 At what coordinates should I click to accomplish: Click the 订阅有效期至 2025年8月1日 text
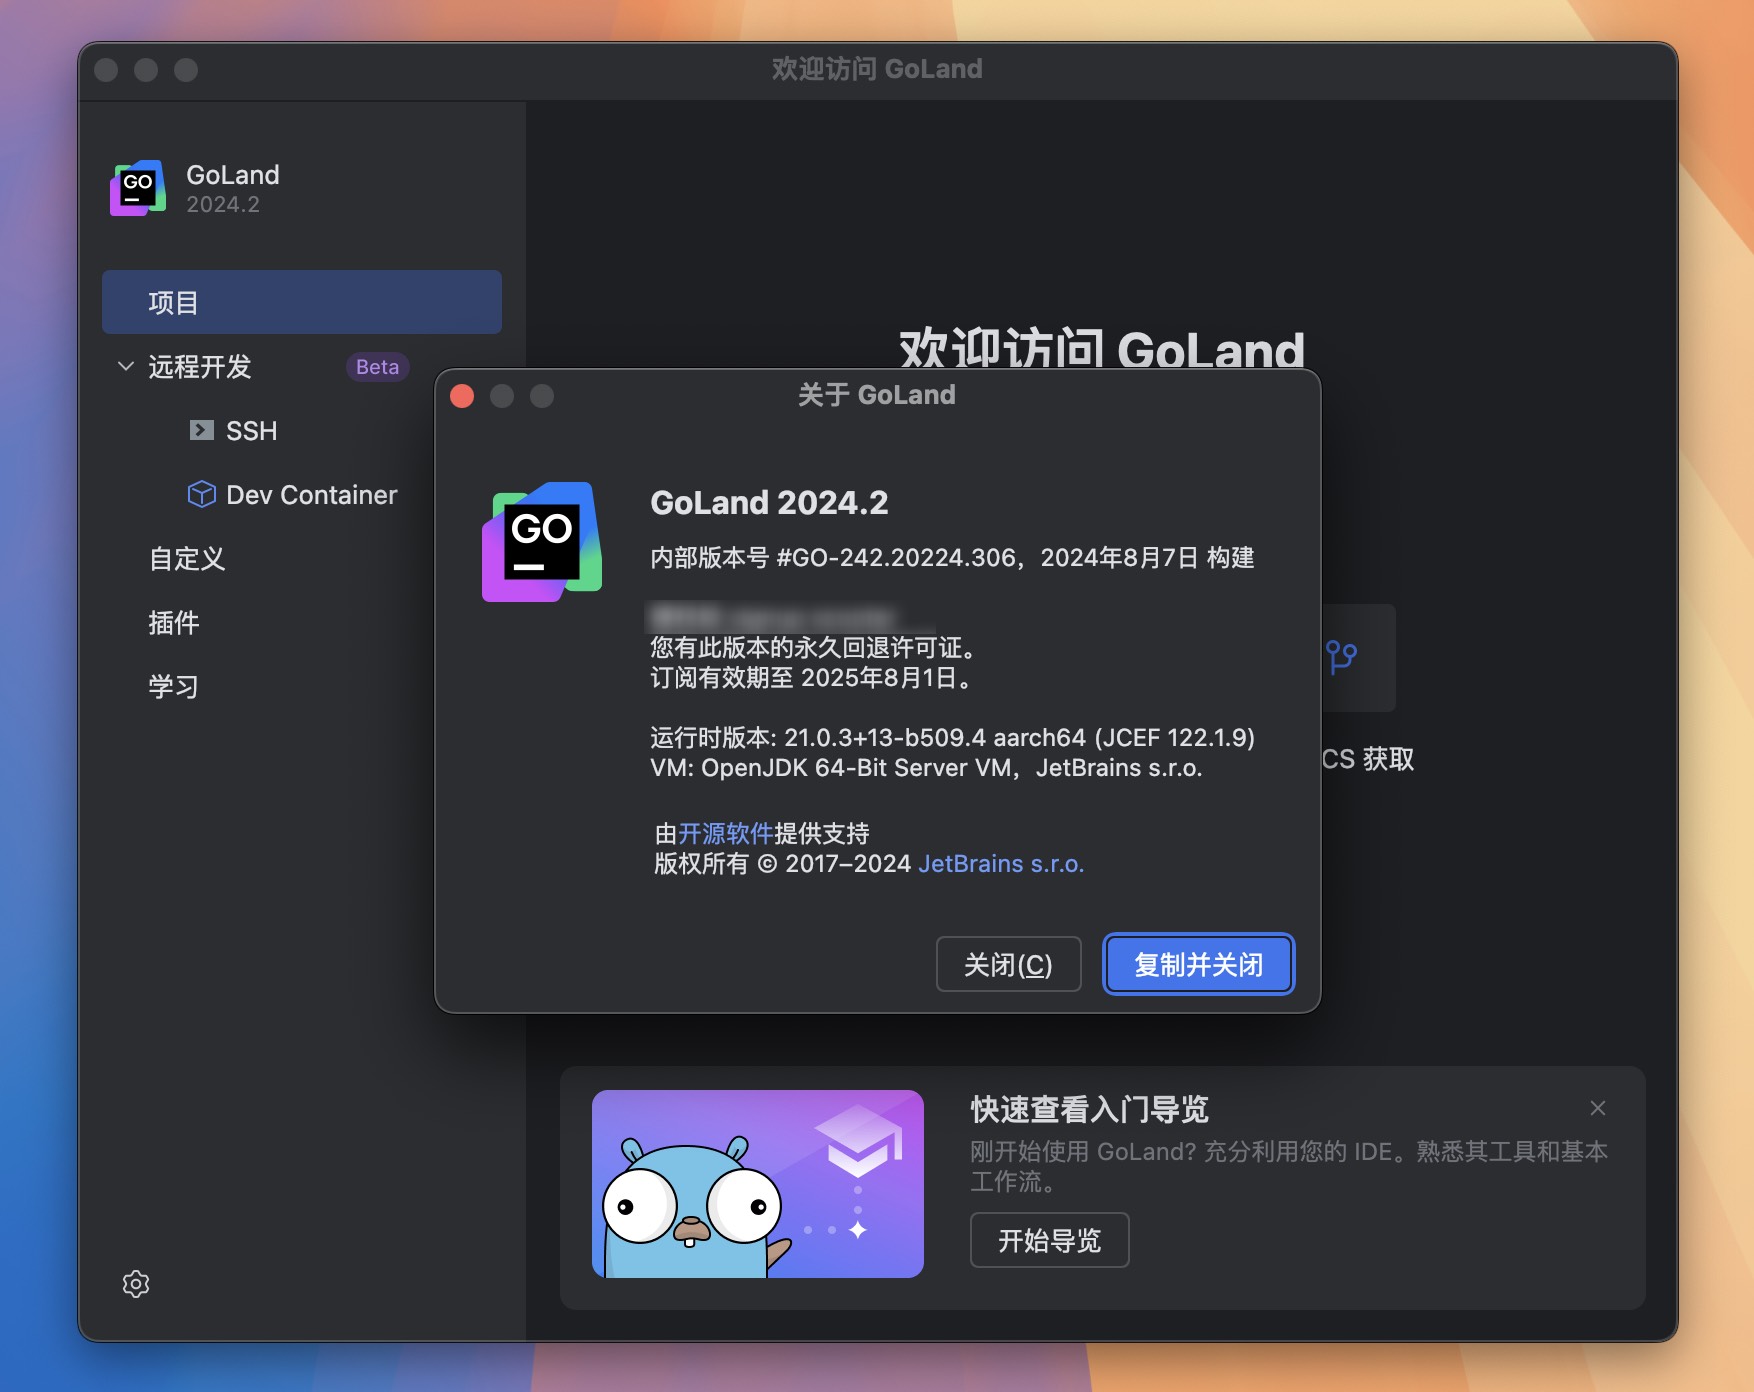tap(810, 678)
